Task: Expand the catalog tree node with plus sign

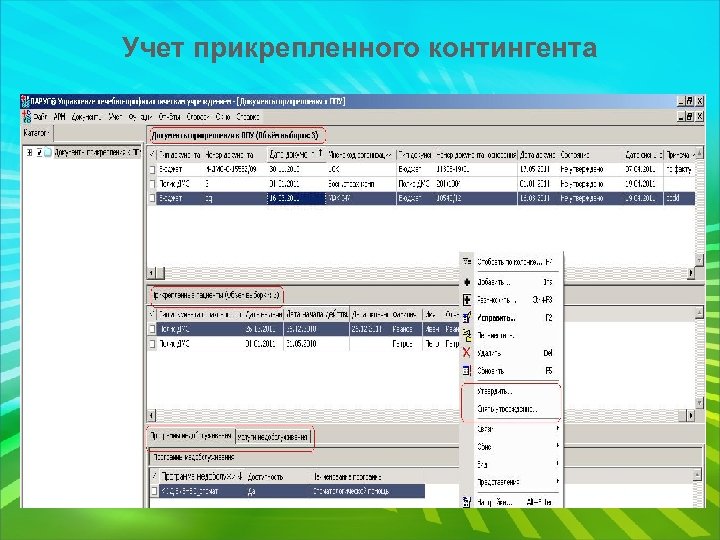Action: (x=29, y=152)
